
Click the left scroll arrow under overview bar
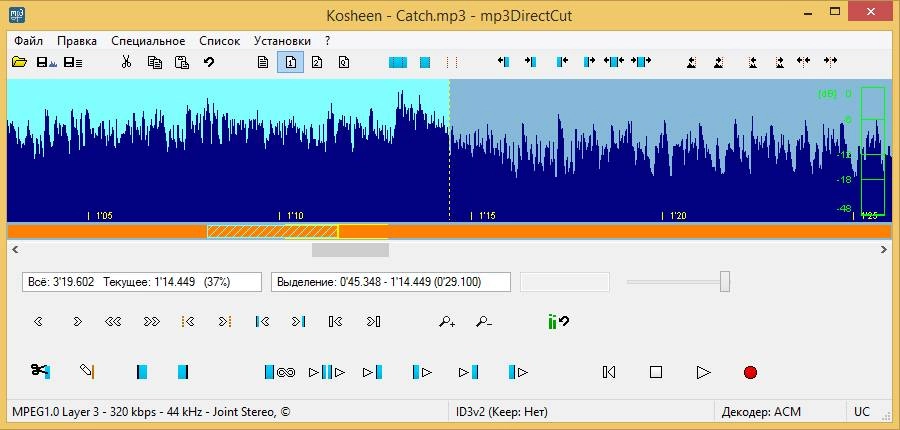[15, 250]
